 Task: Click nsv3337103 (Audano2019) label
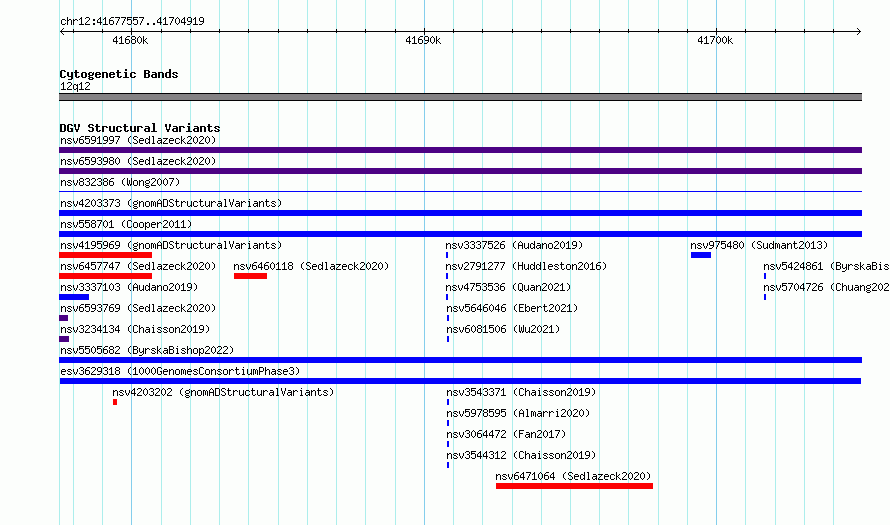[x=129, y=287]
